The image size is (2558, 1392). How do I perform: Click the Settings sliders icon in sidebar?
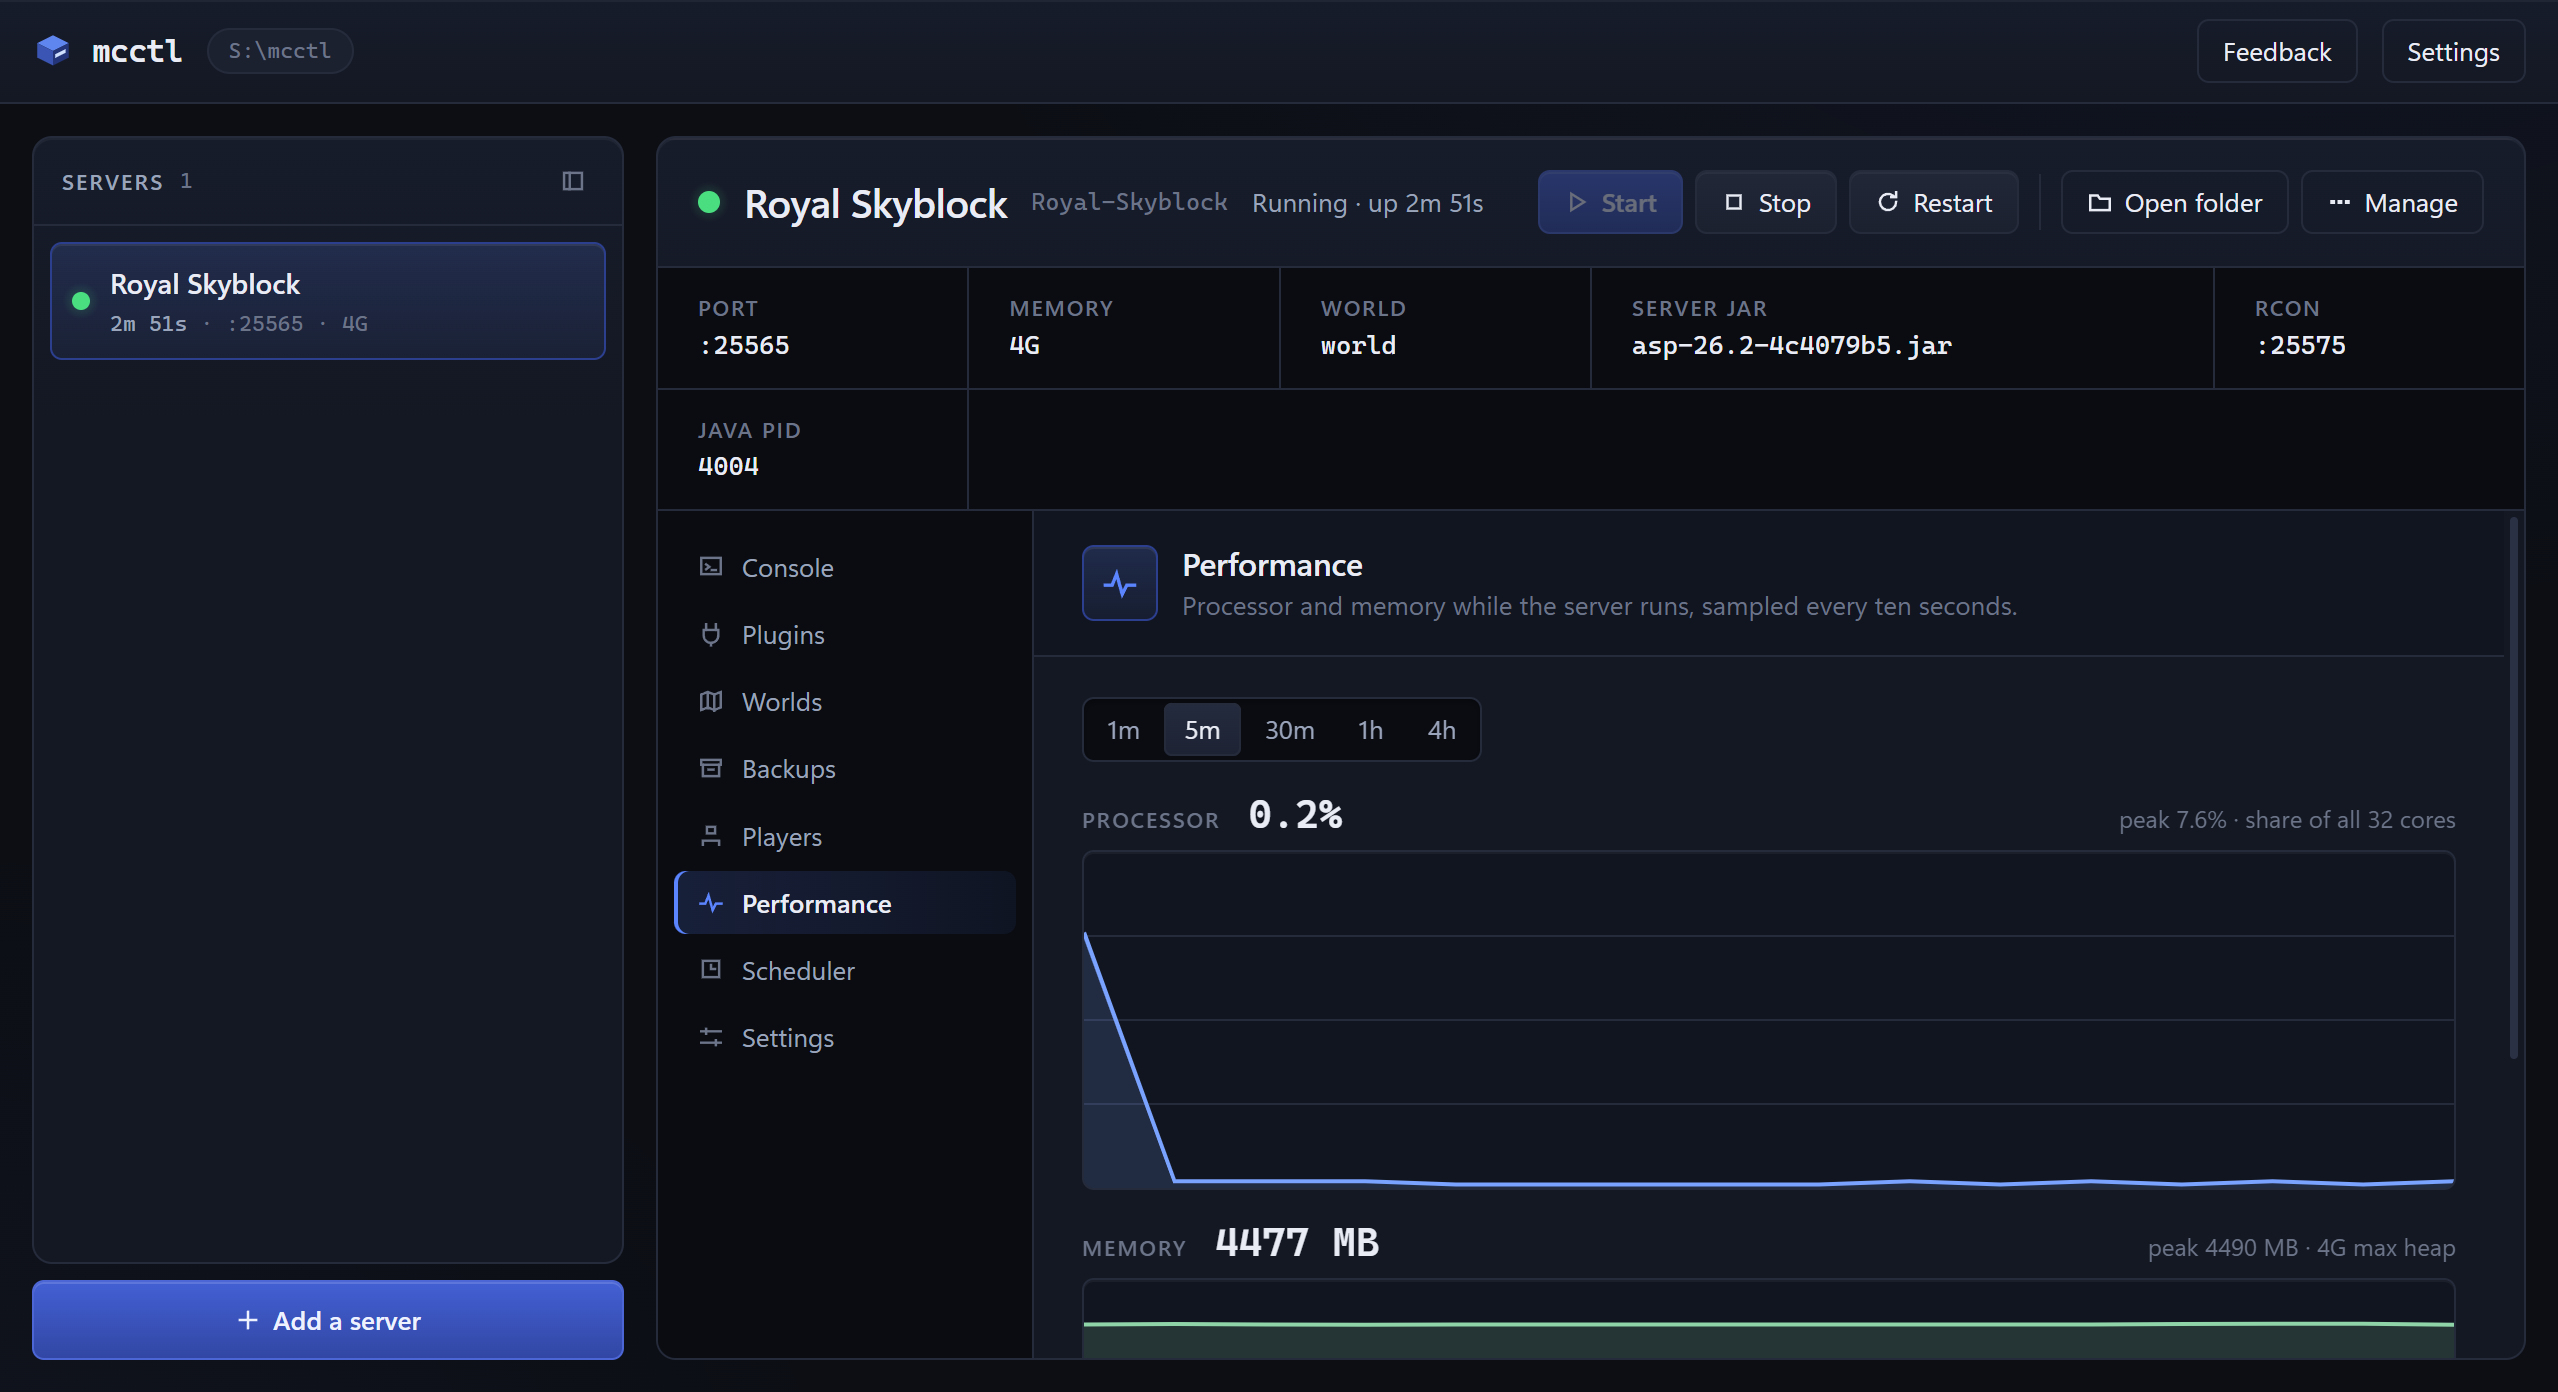(x=711, y=1037)
